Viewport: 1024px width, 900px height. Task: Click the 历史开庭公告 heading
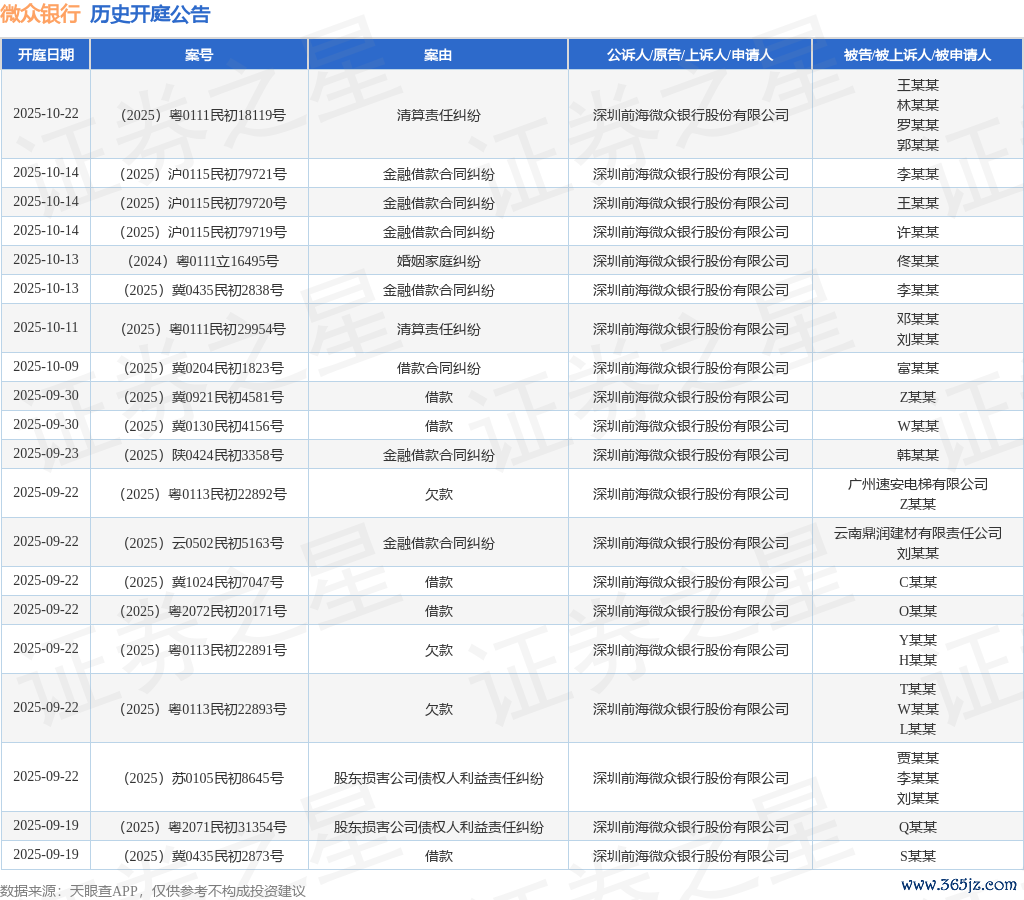click(150, 14)
